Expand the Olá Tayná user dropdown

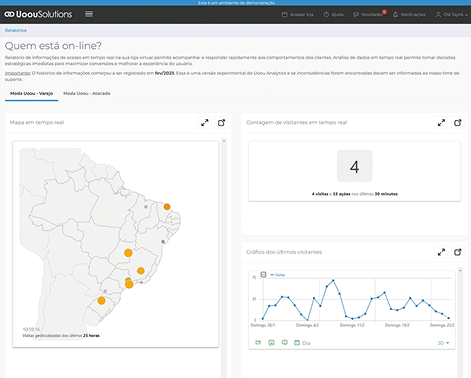[x=452, y=15]
